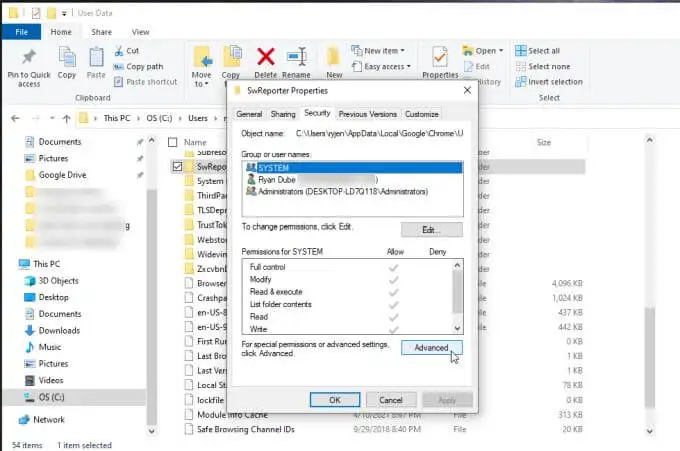Switch to the View ribbon tab
Screen dimensions: 680x451
click(x=141, y=32)
